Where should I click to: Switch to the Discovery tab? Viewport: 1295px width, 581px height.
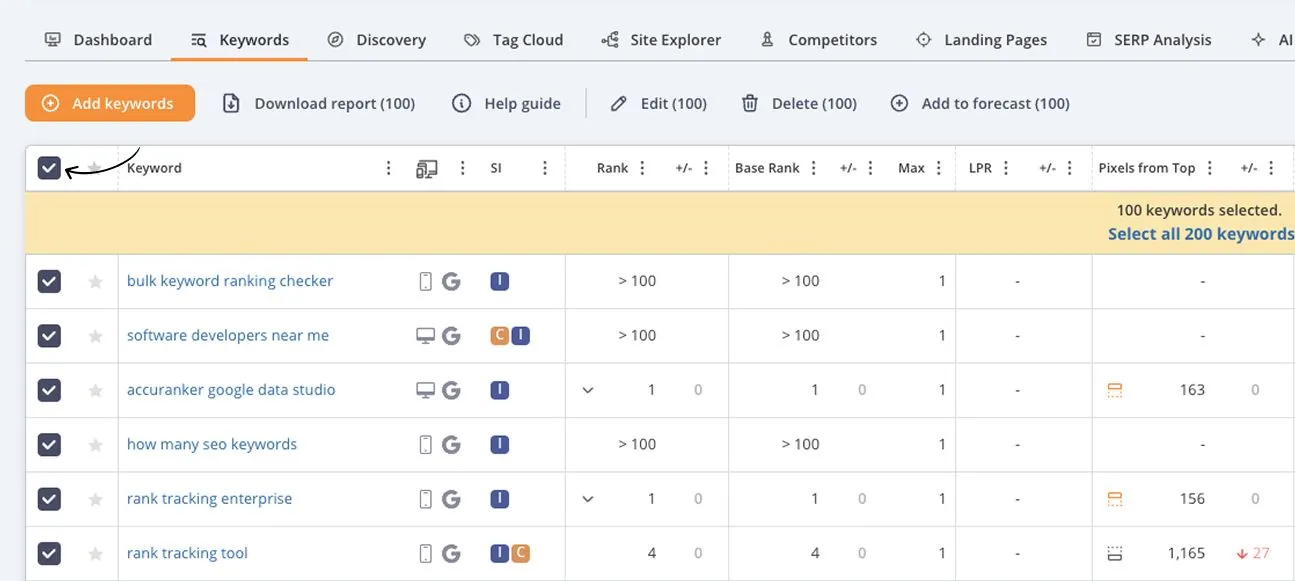[x=377, y=40]
